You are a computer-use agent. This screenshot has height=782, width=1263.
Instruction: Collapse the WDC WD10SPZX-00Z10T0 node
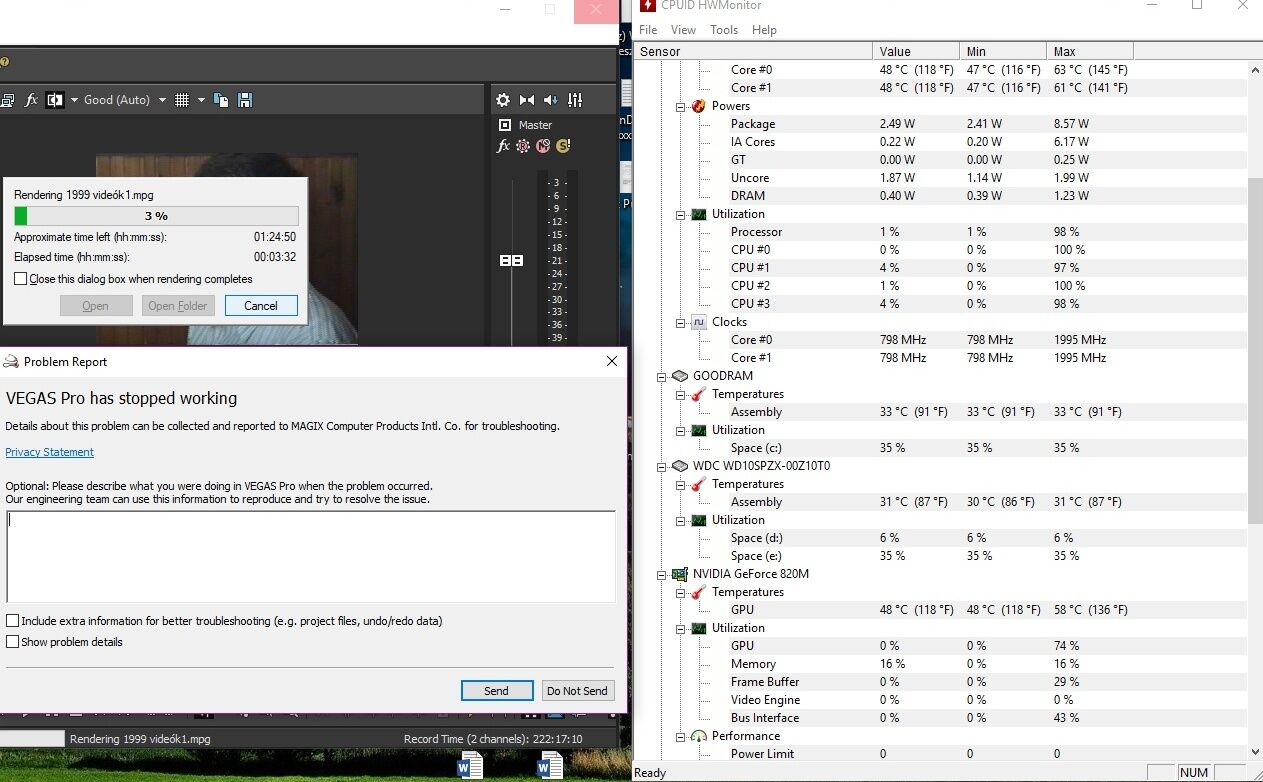pos(661,466)
